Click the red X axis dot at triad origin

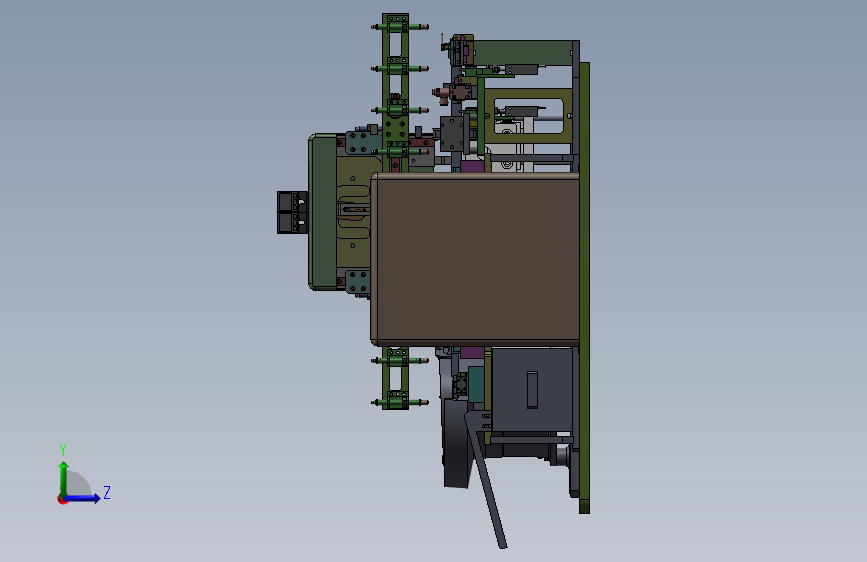pyautogui.click(x=62, y=499)
